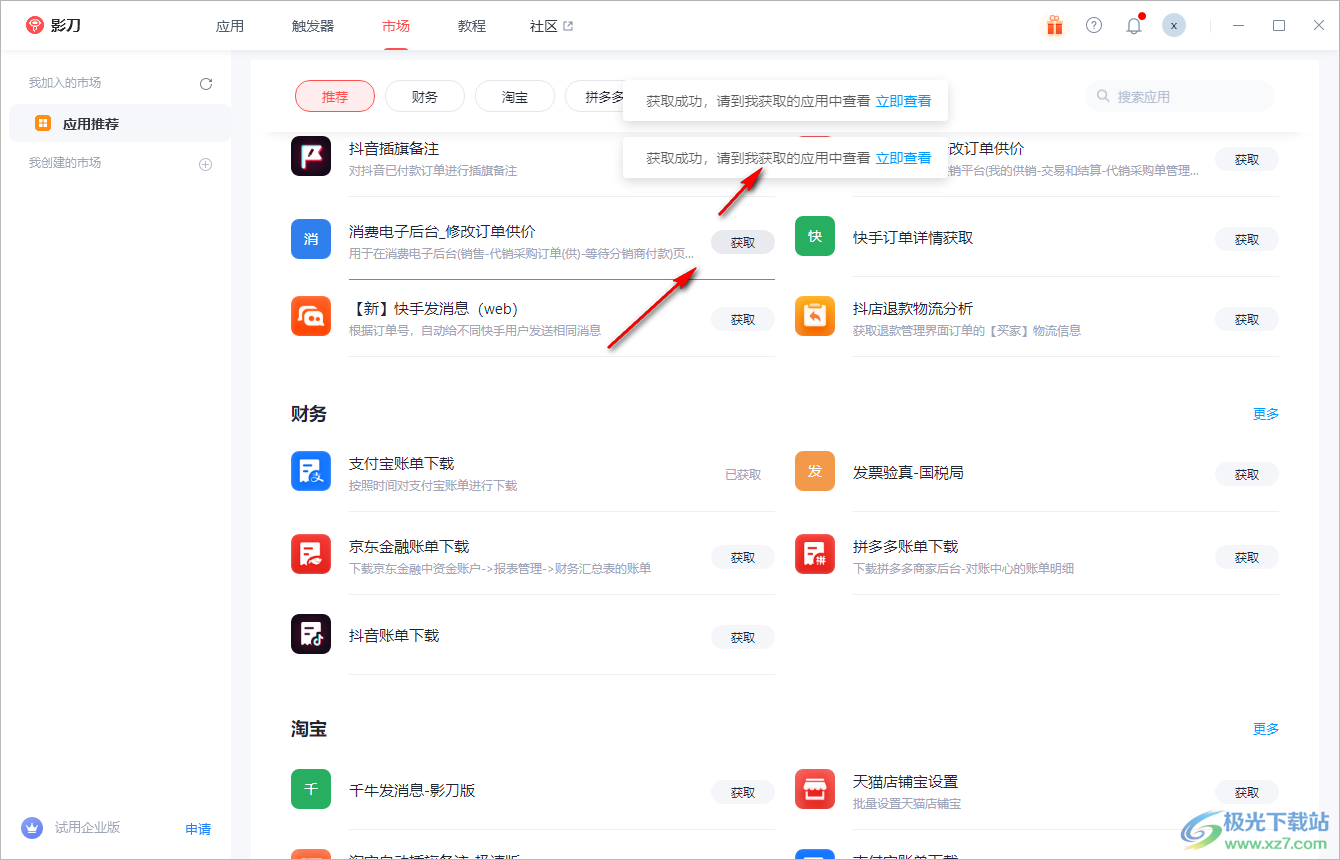Click the 快手订单详情获取 green icon
This screenshot has width=1340, height=860.
tap(815, 236)
